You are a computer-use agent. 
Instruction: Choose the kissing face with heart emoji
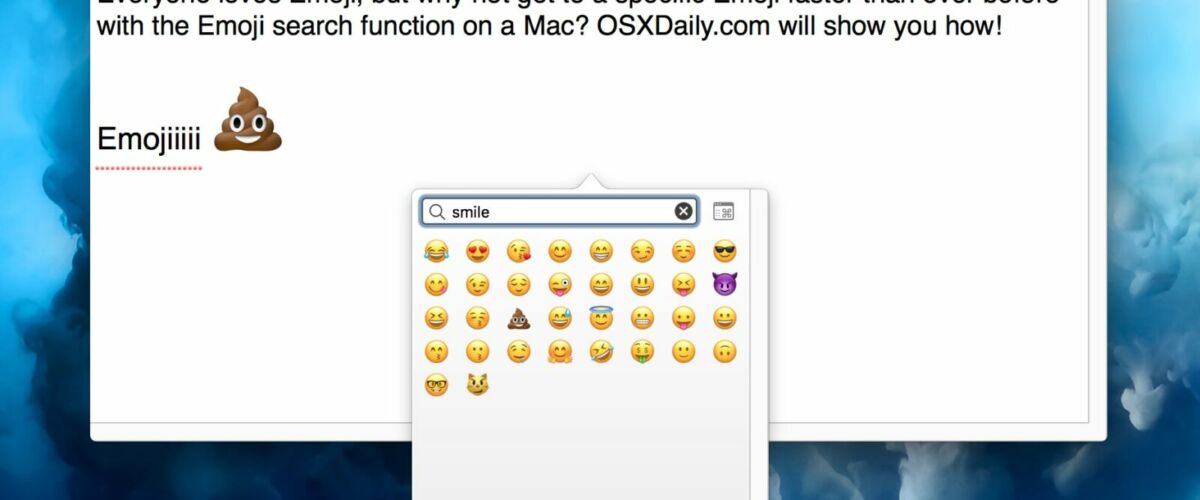coord(519,252)
